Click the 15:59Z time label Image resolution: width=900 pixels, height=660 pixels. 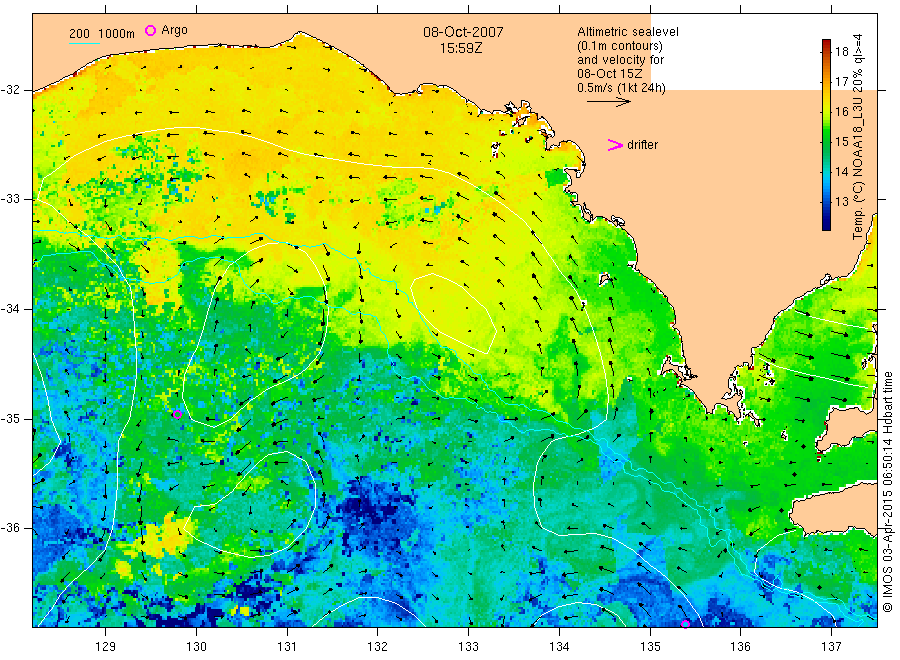[x=461, y=49]
